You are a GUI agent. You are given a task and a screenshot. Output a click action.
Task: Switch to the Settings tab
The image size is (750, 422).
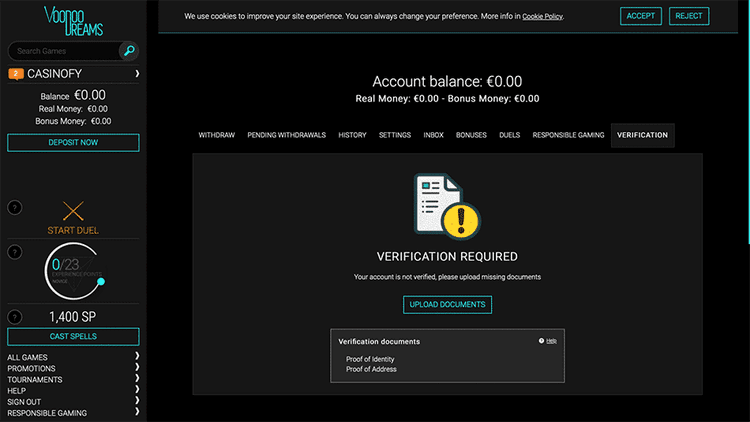(x=395, y=135)
